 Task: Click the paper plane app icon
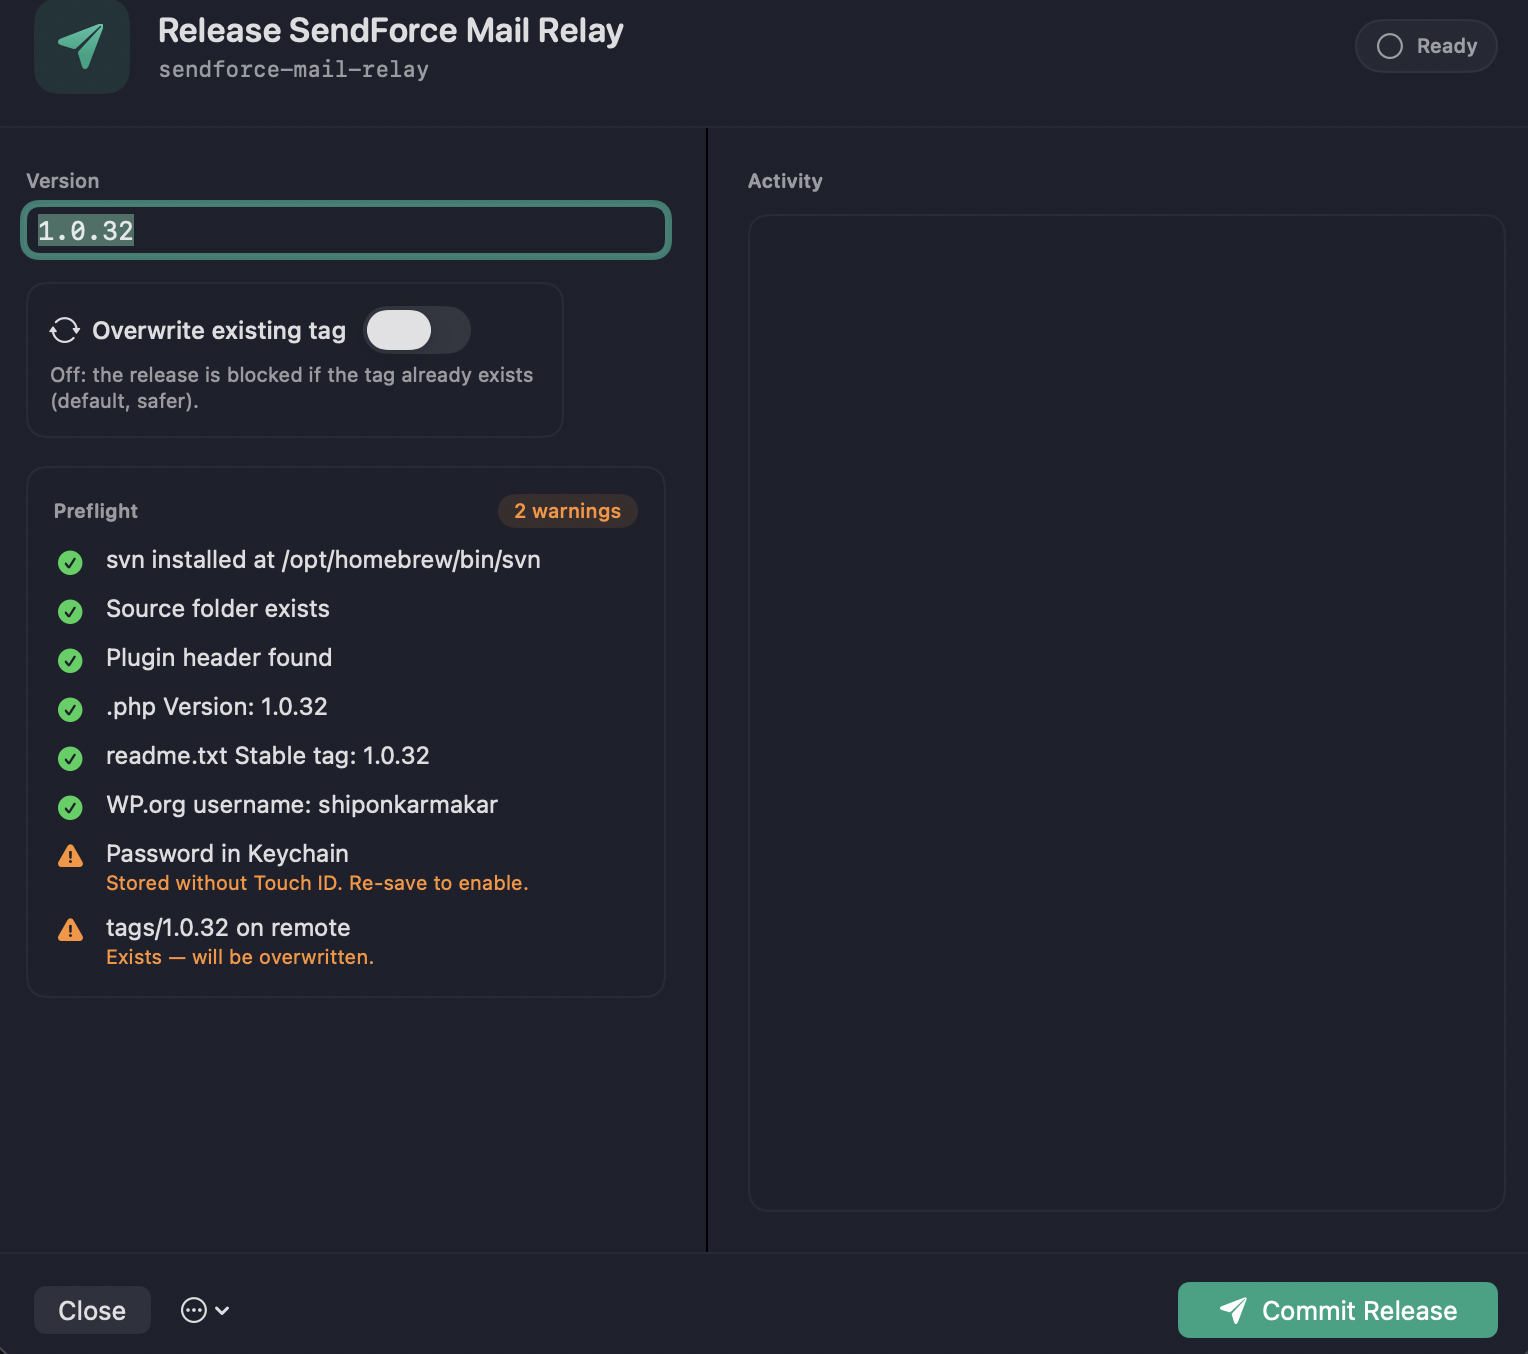coord(81,47)
